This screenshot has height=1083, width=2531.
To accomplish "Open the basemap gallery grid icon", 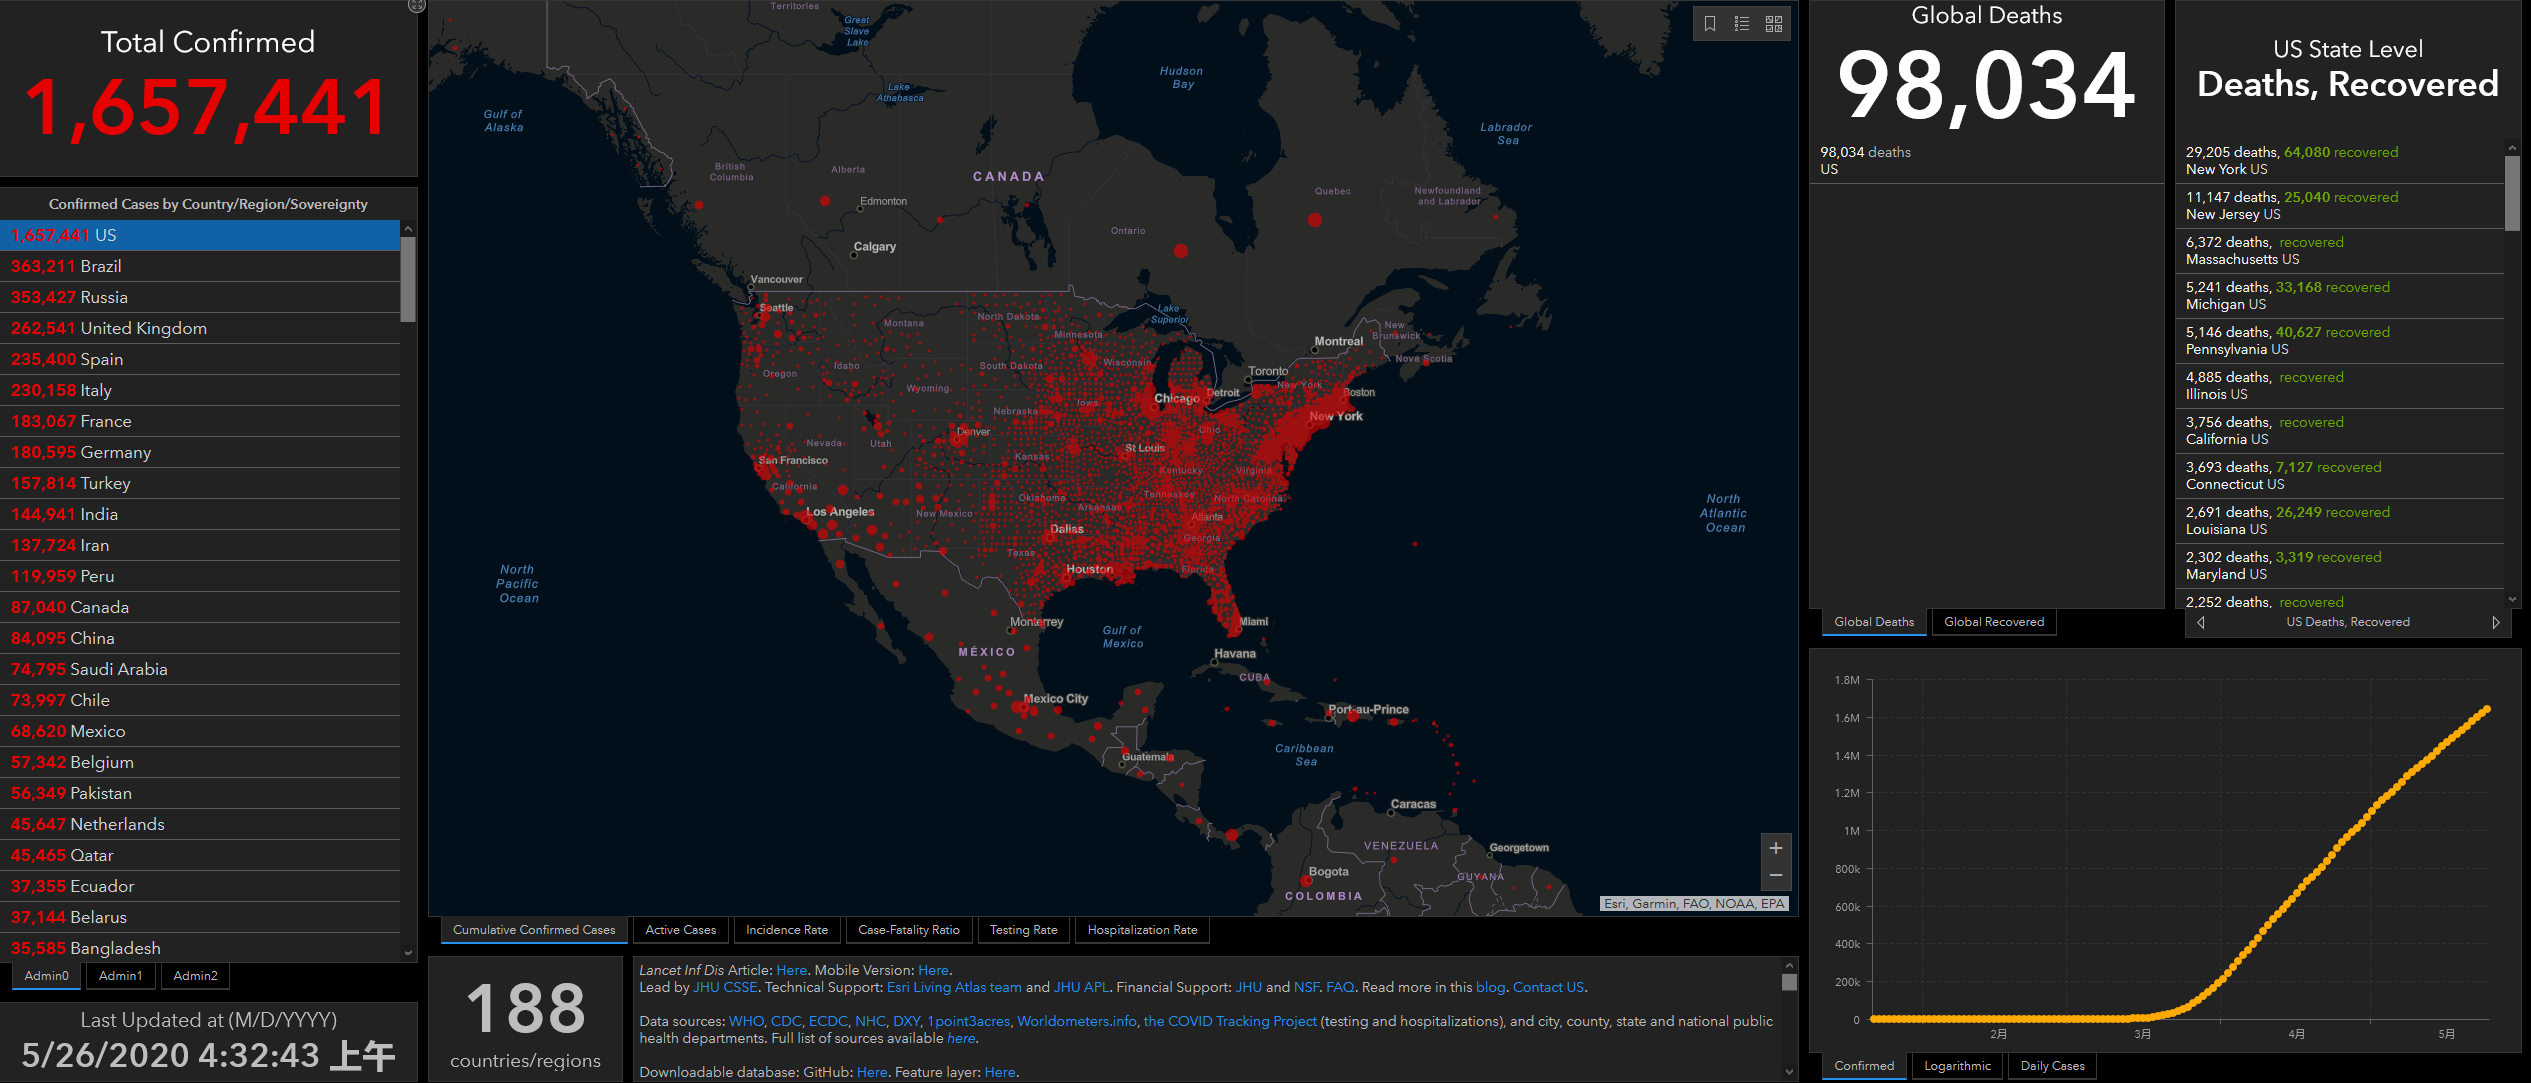I will [1774, 24].
